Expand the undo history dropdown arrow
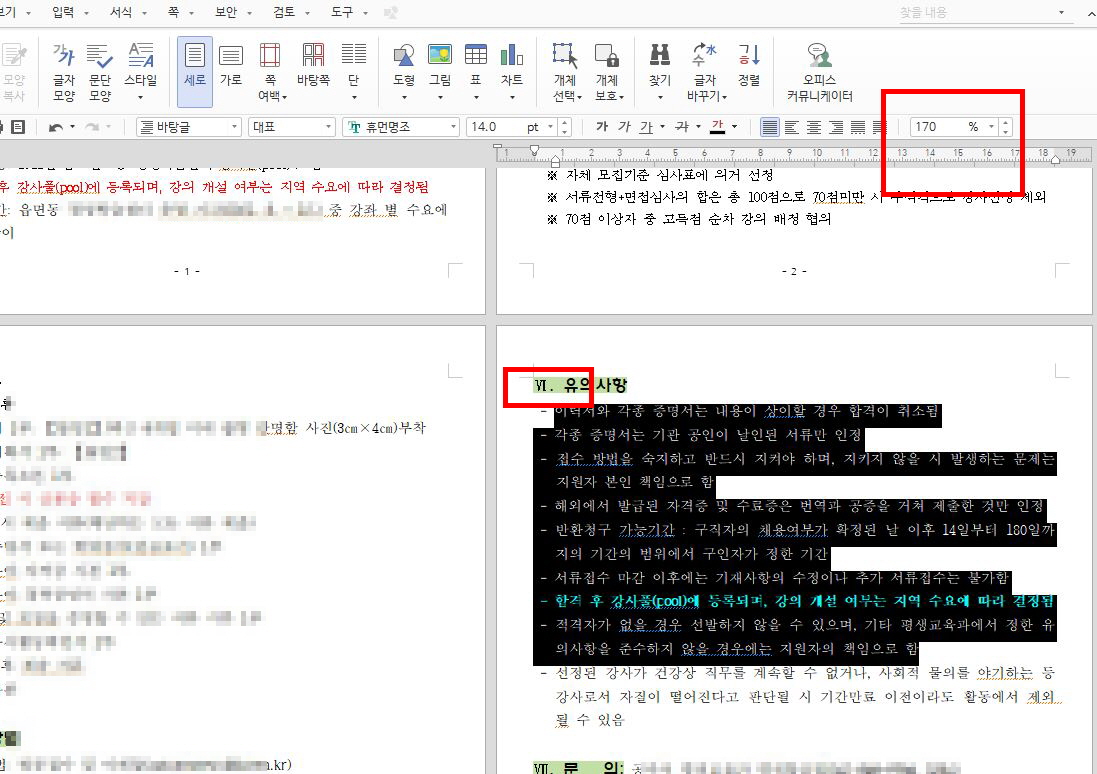 pos(72,127)
